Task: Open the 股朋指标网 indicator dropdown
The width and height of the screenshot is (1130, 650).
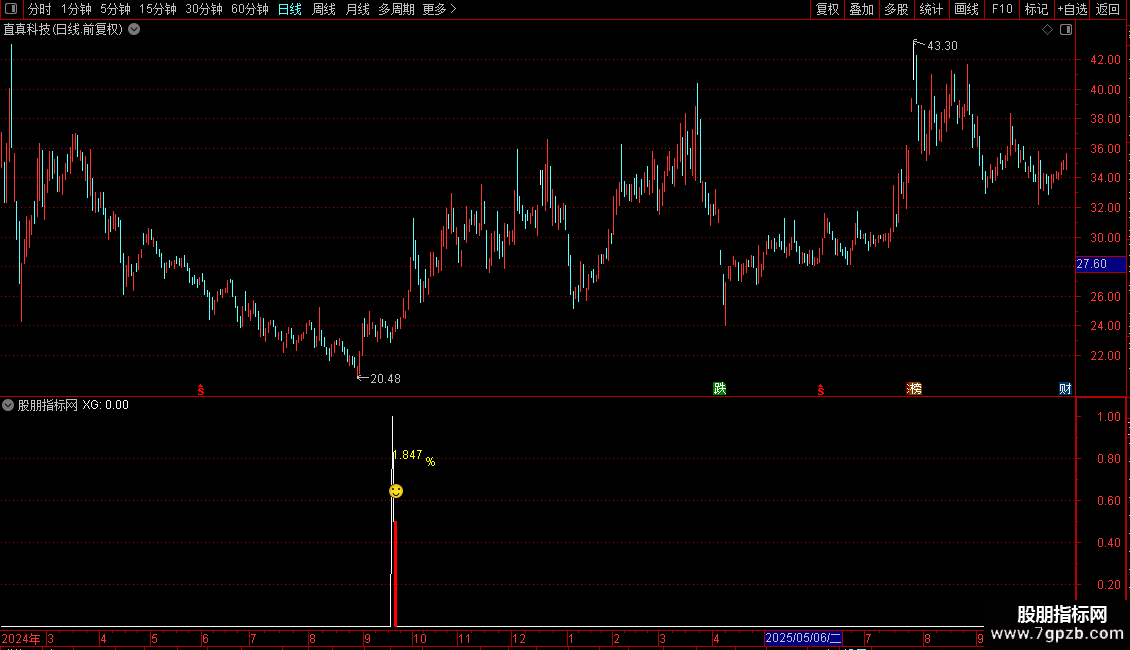Action: pyautogui.click(x=8, y=405)
